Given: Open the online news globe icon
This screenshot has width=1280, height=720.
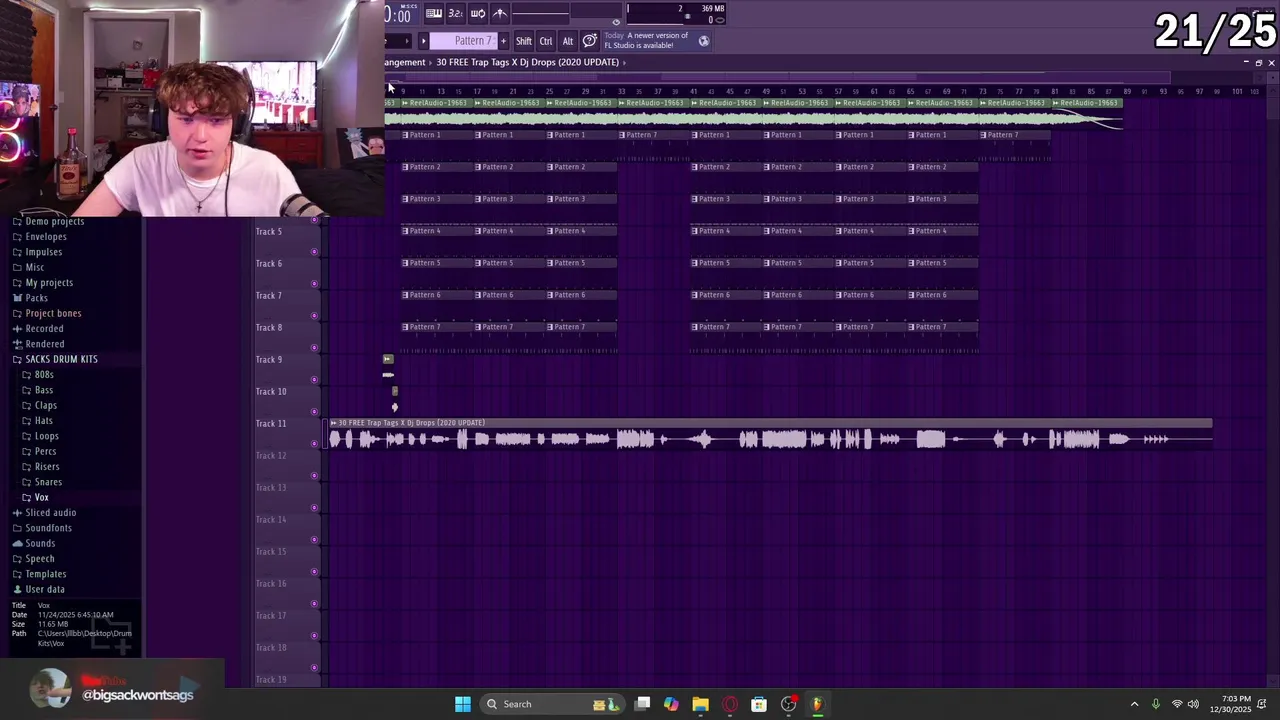Looking at the screenshot, I should click(x=704, y=41).
